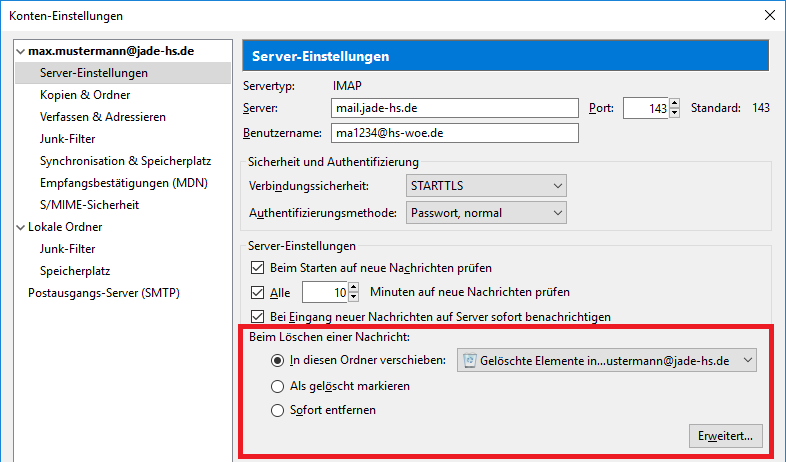Collapse the Lokale Ordner tree node
This screenshot has height=462, width=786.
(21, 227)
